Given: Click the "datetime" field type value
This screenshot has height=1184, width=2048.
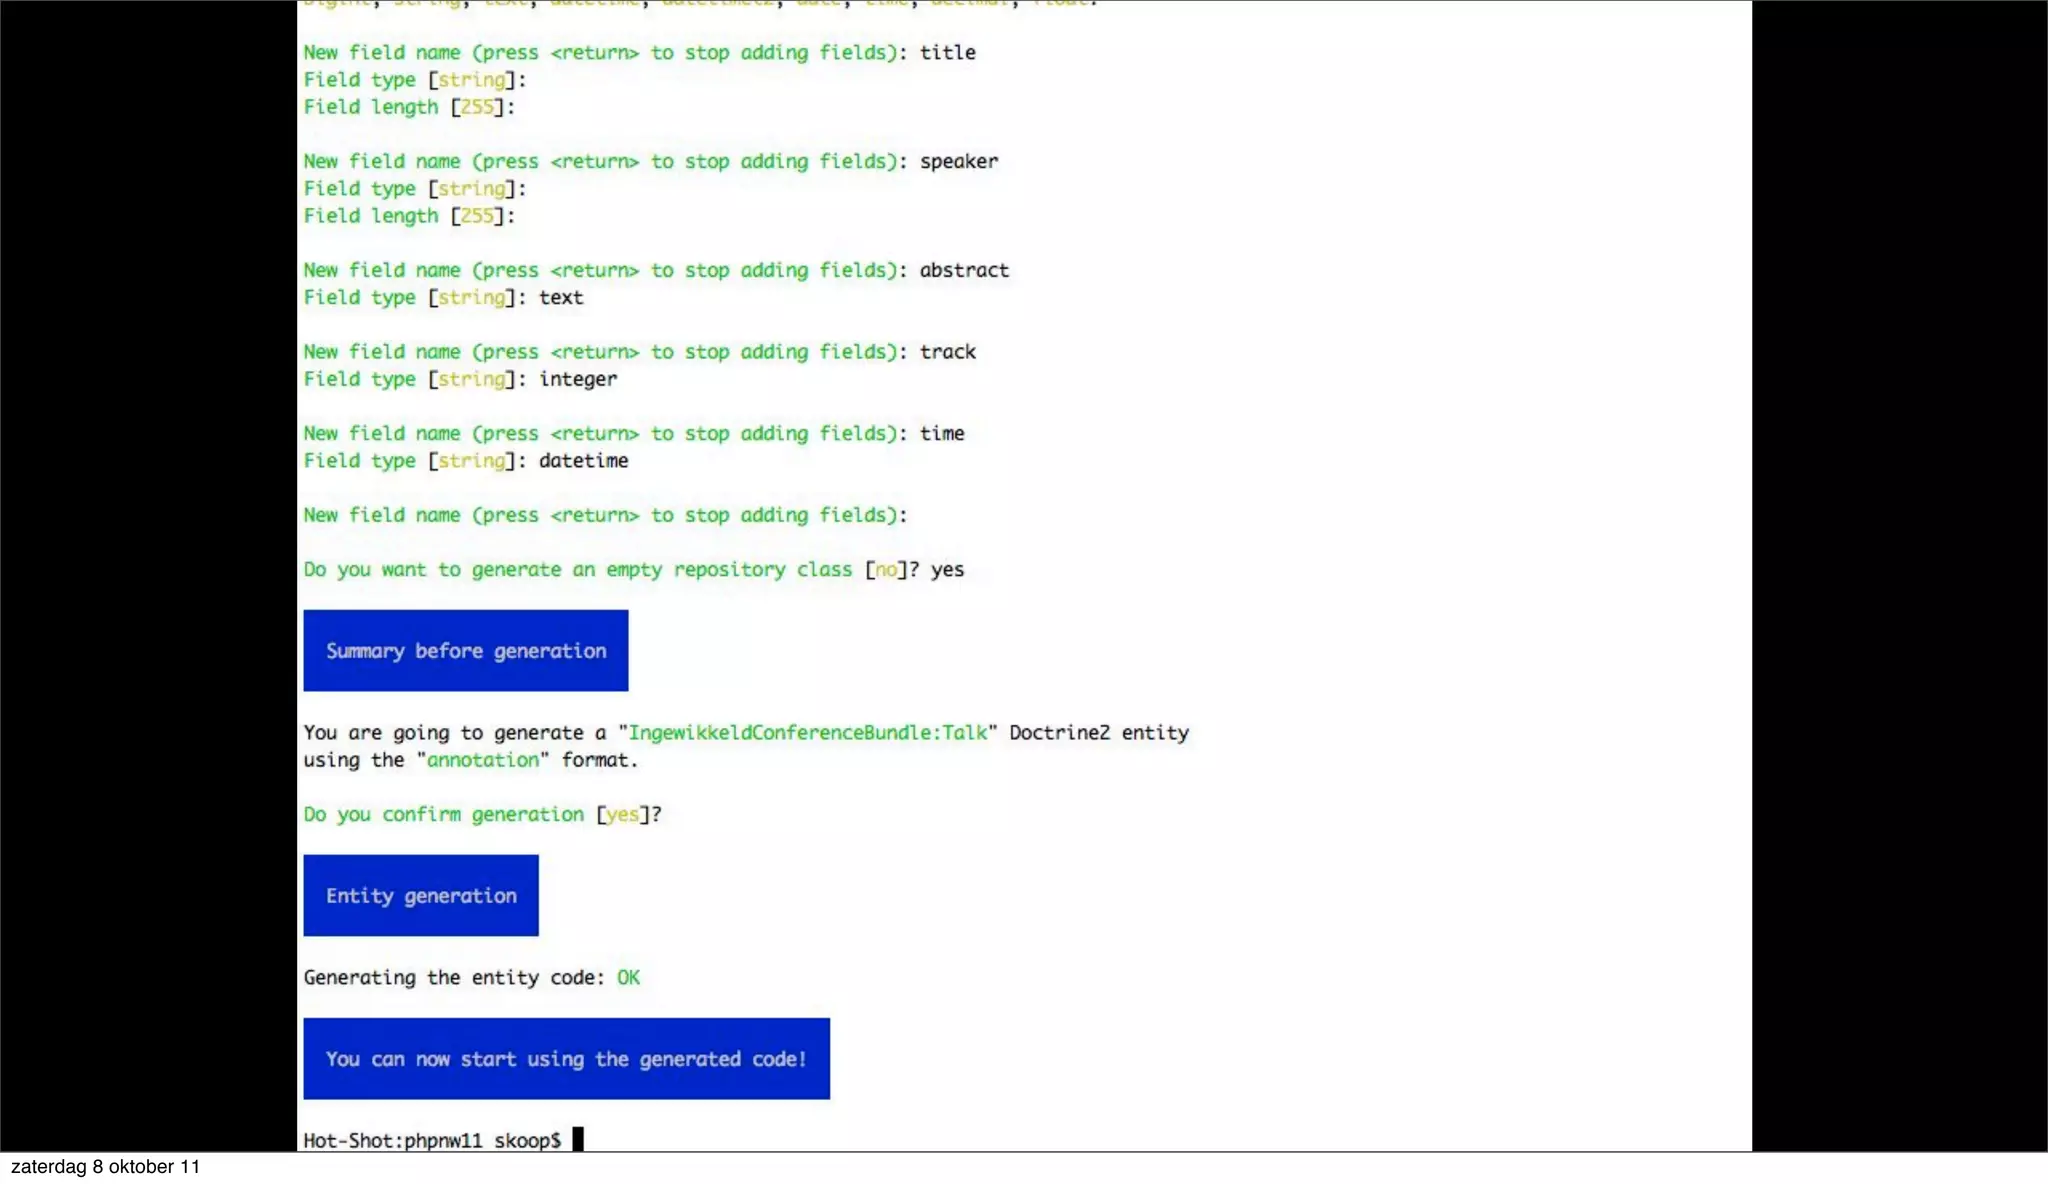Looking at the screenshot, I should pos(583,460).
